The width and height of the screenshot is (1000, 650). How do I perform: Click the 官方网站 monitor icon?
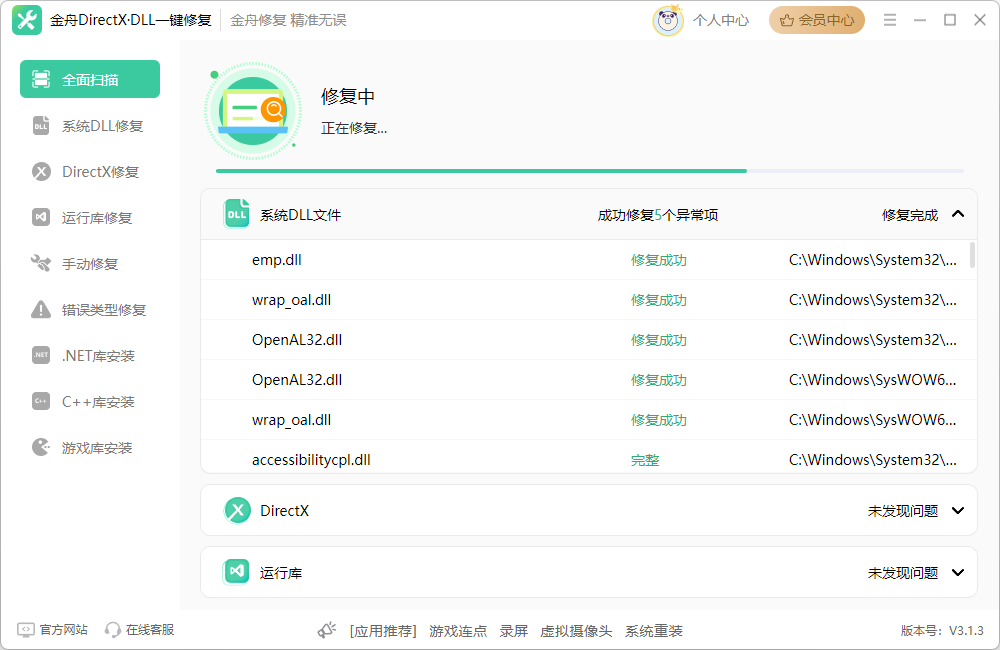click(x=26, y=630)
